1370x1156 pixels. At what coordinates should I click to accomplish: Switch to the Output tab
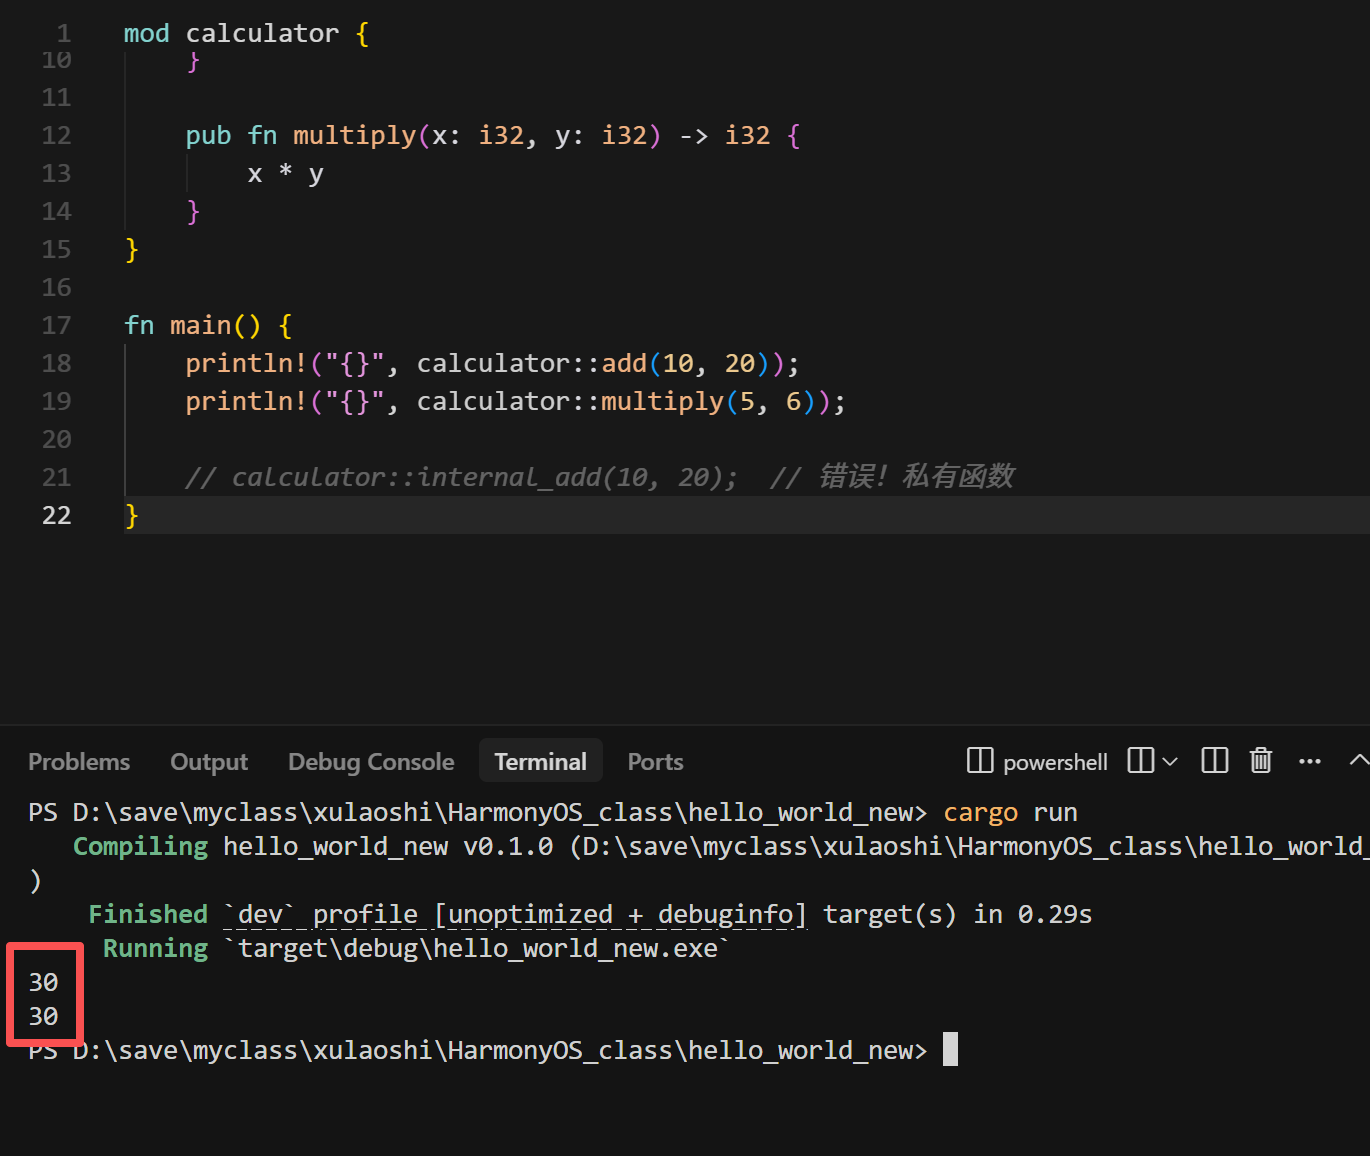click(x=209, y=762)
